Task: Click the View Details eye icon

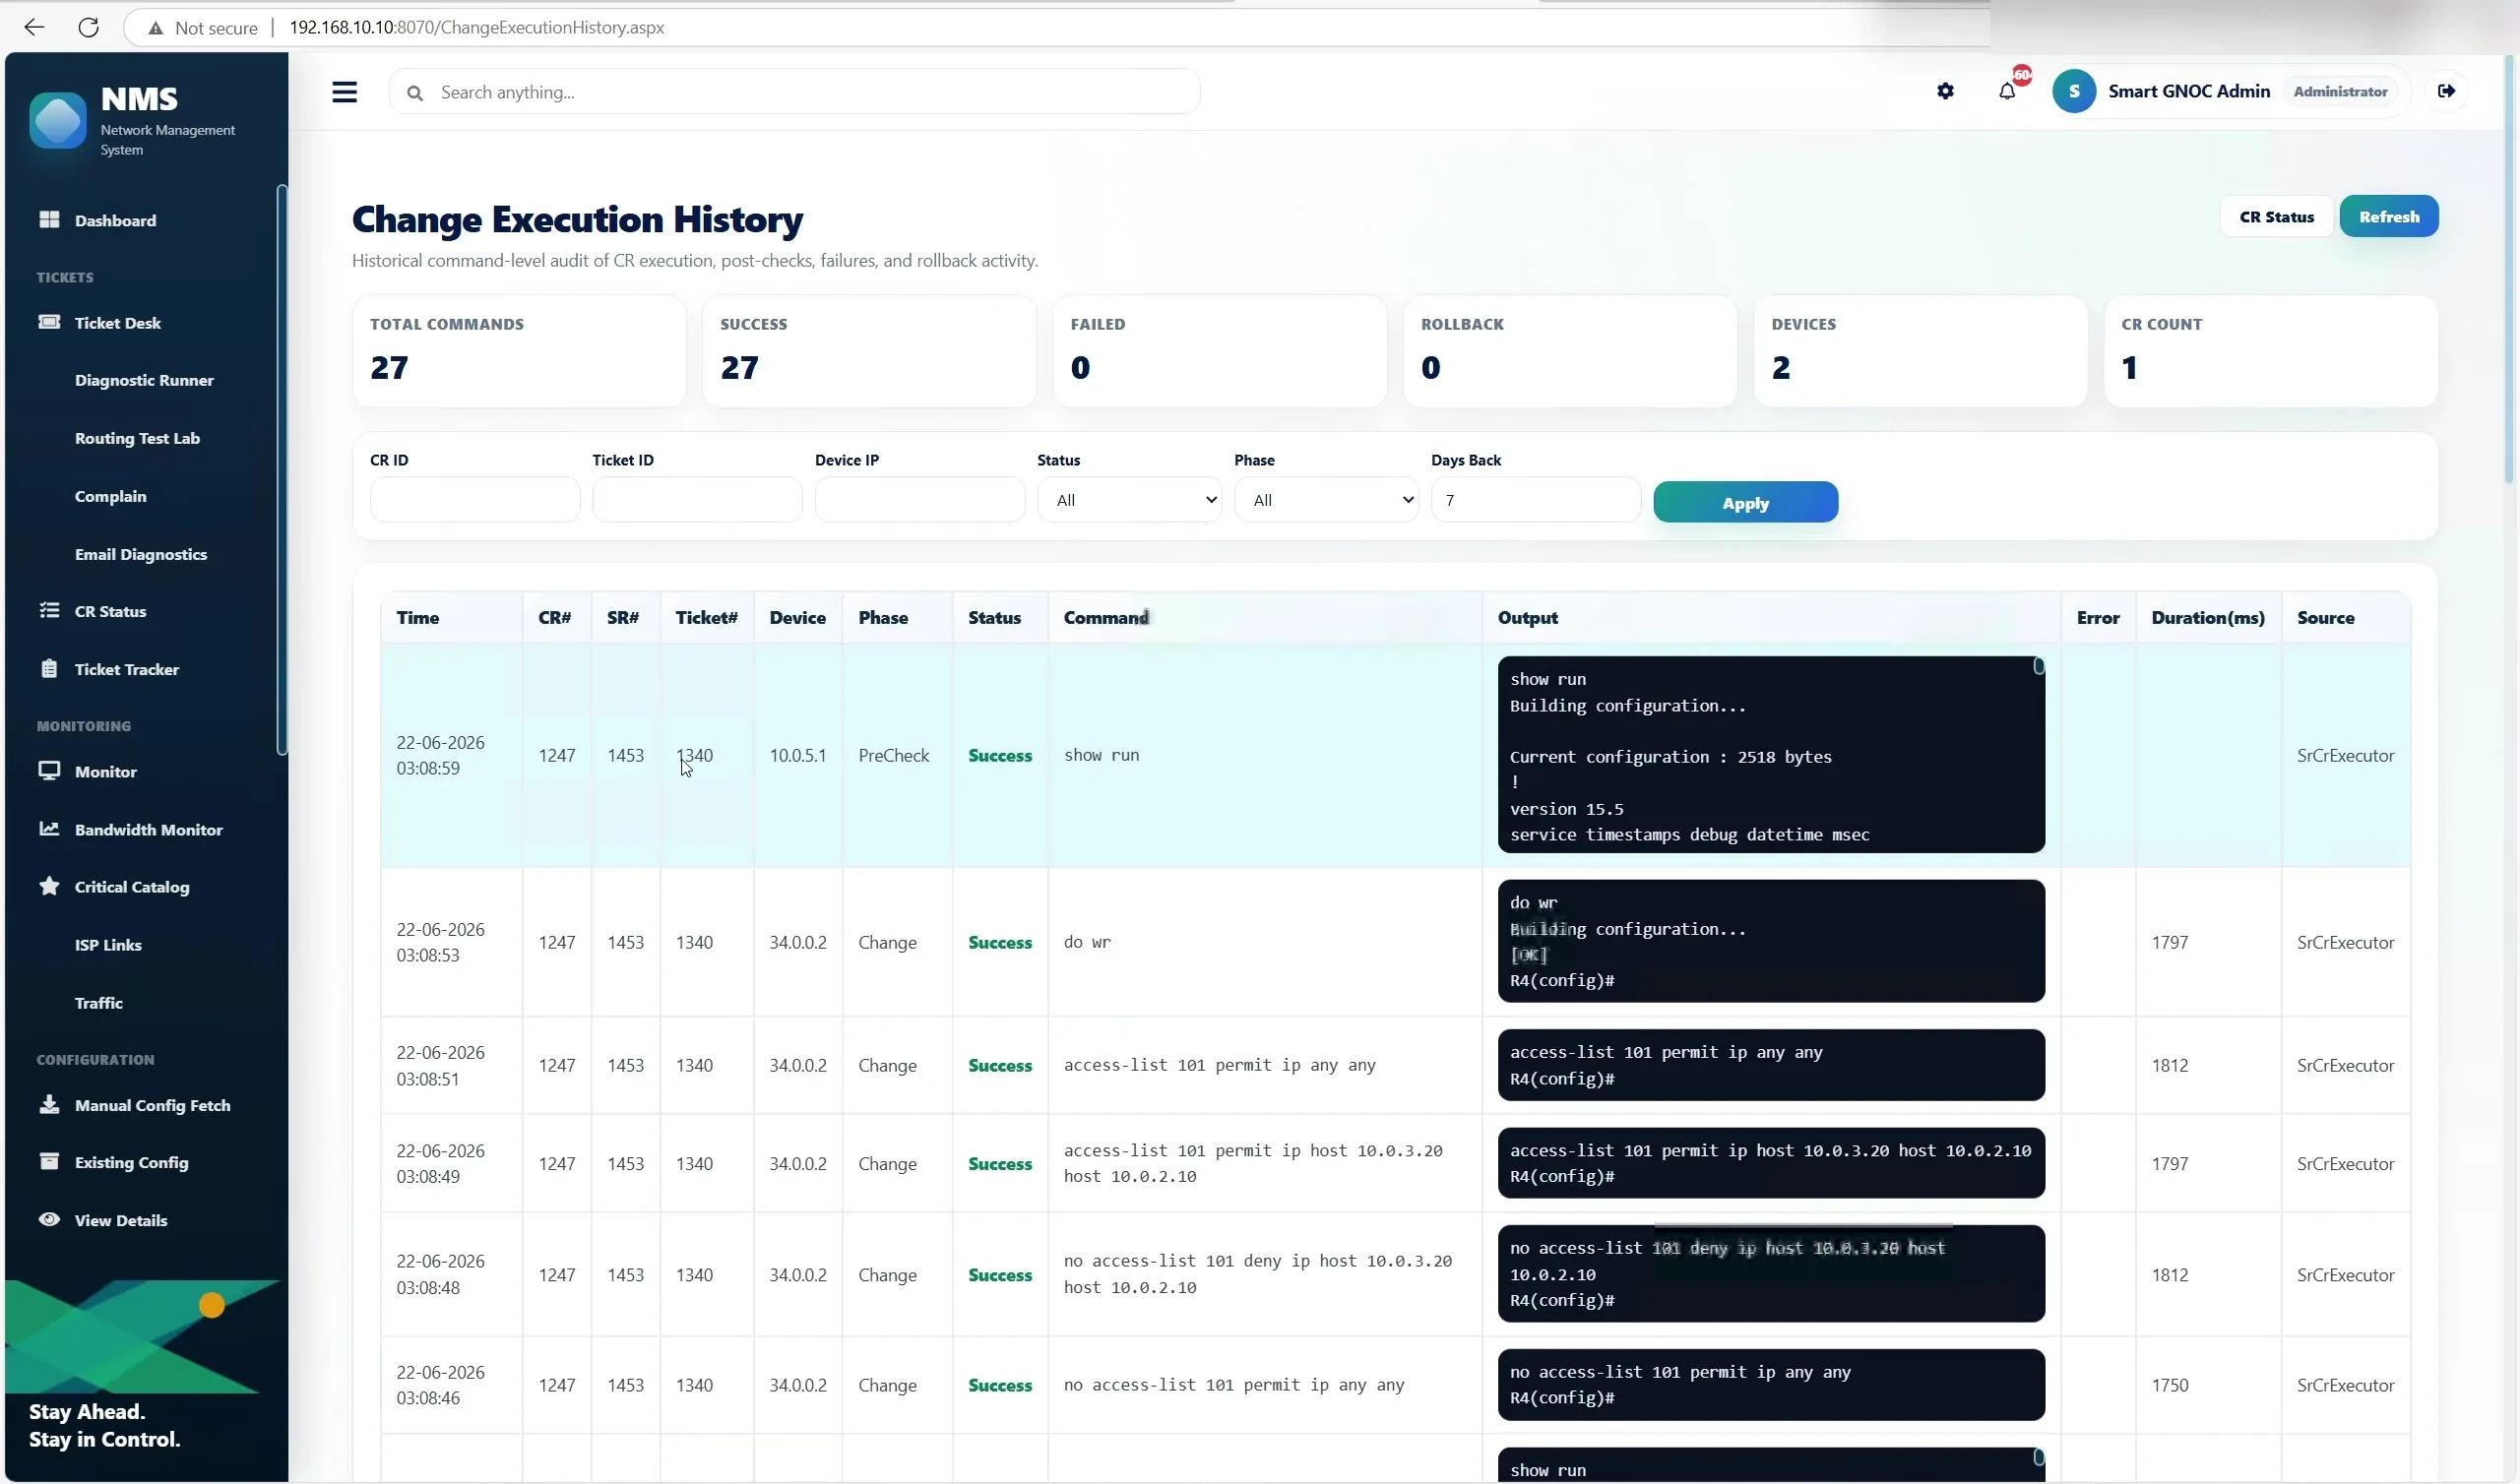Action: pyautogui.click(x=49, y=1219)
